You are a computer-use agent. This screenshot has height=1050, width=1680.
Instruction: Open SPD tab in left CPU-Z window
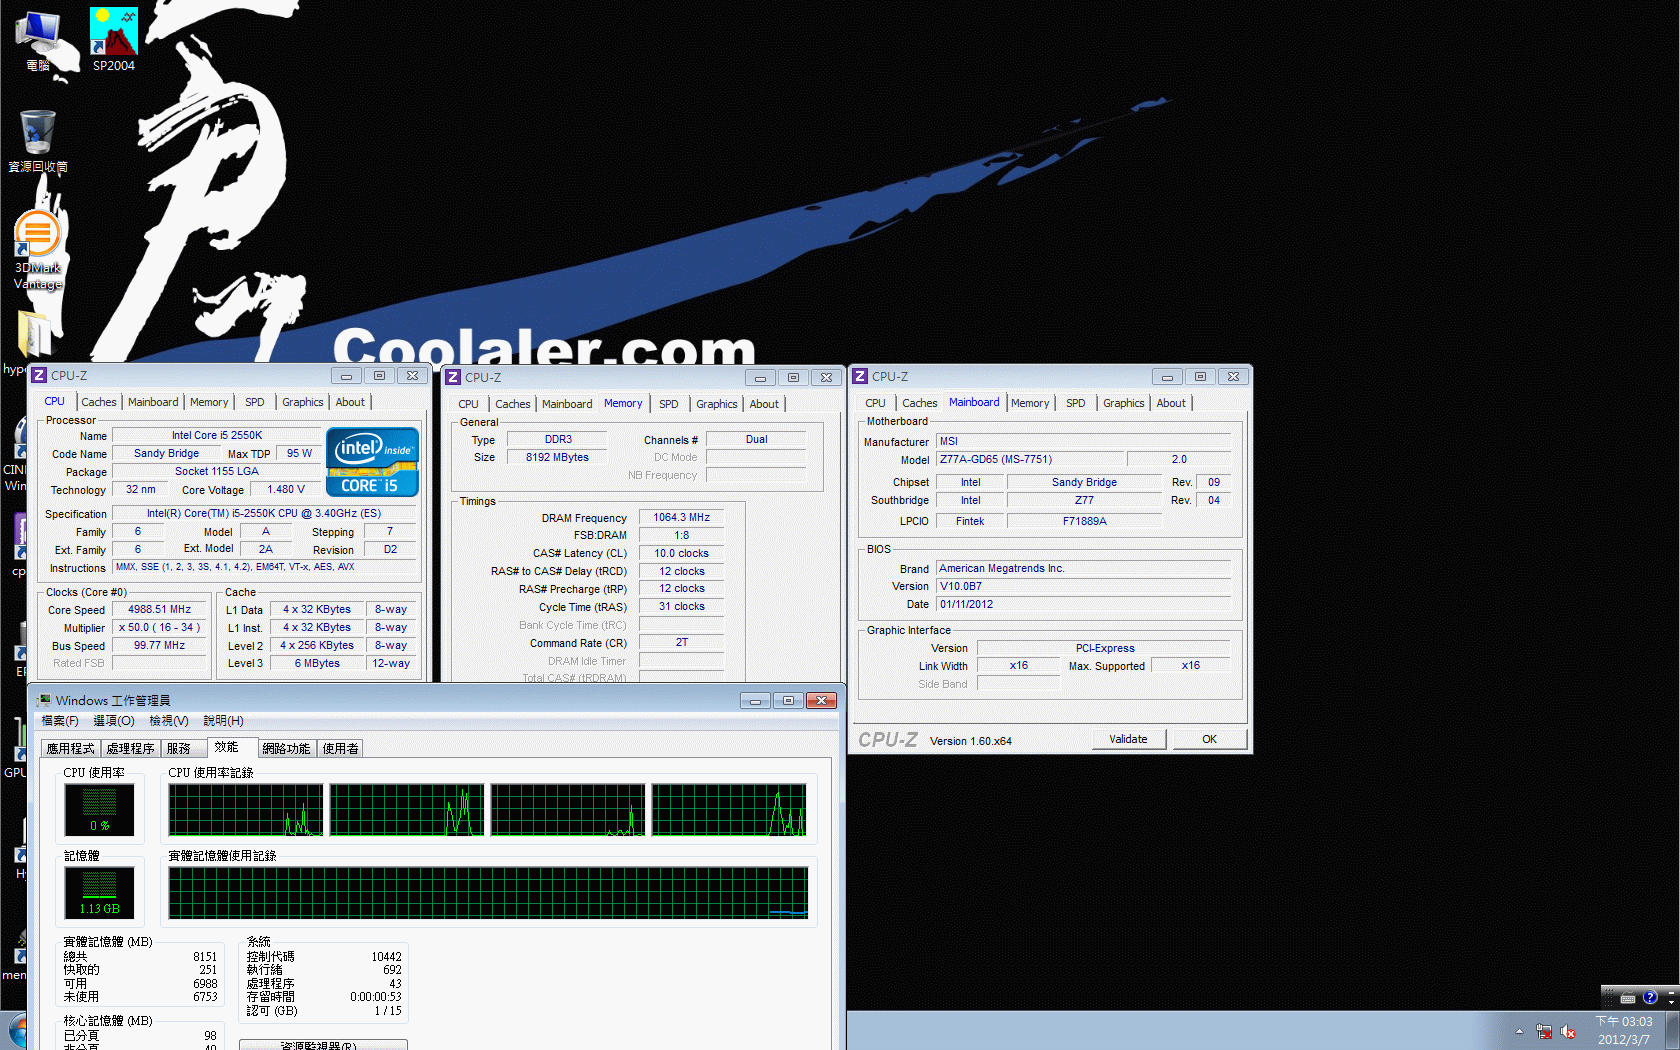point(255,402)
